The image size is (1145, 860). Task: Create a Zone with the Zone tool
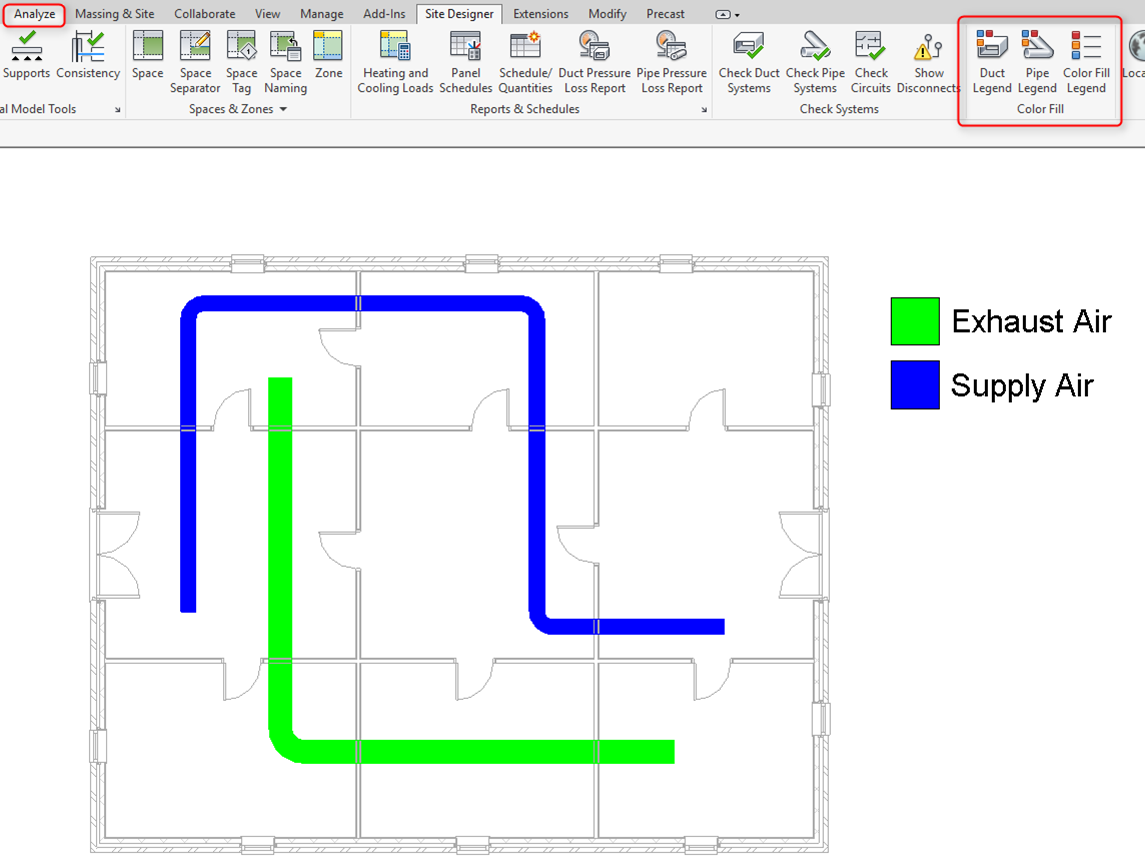tap(328, 60)
